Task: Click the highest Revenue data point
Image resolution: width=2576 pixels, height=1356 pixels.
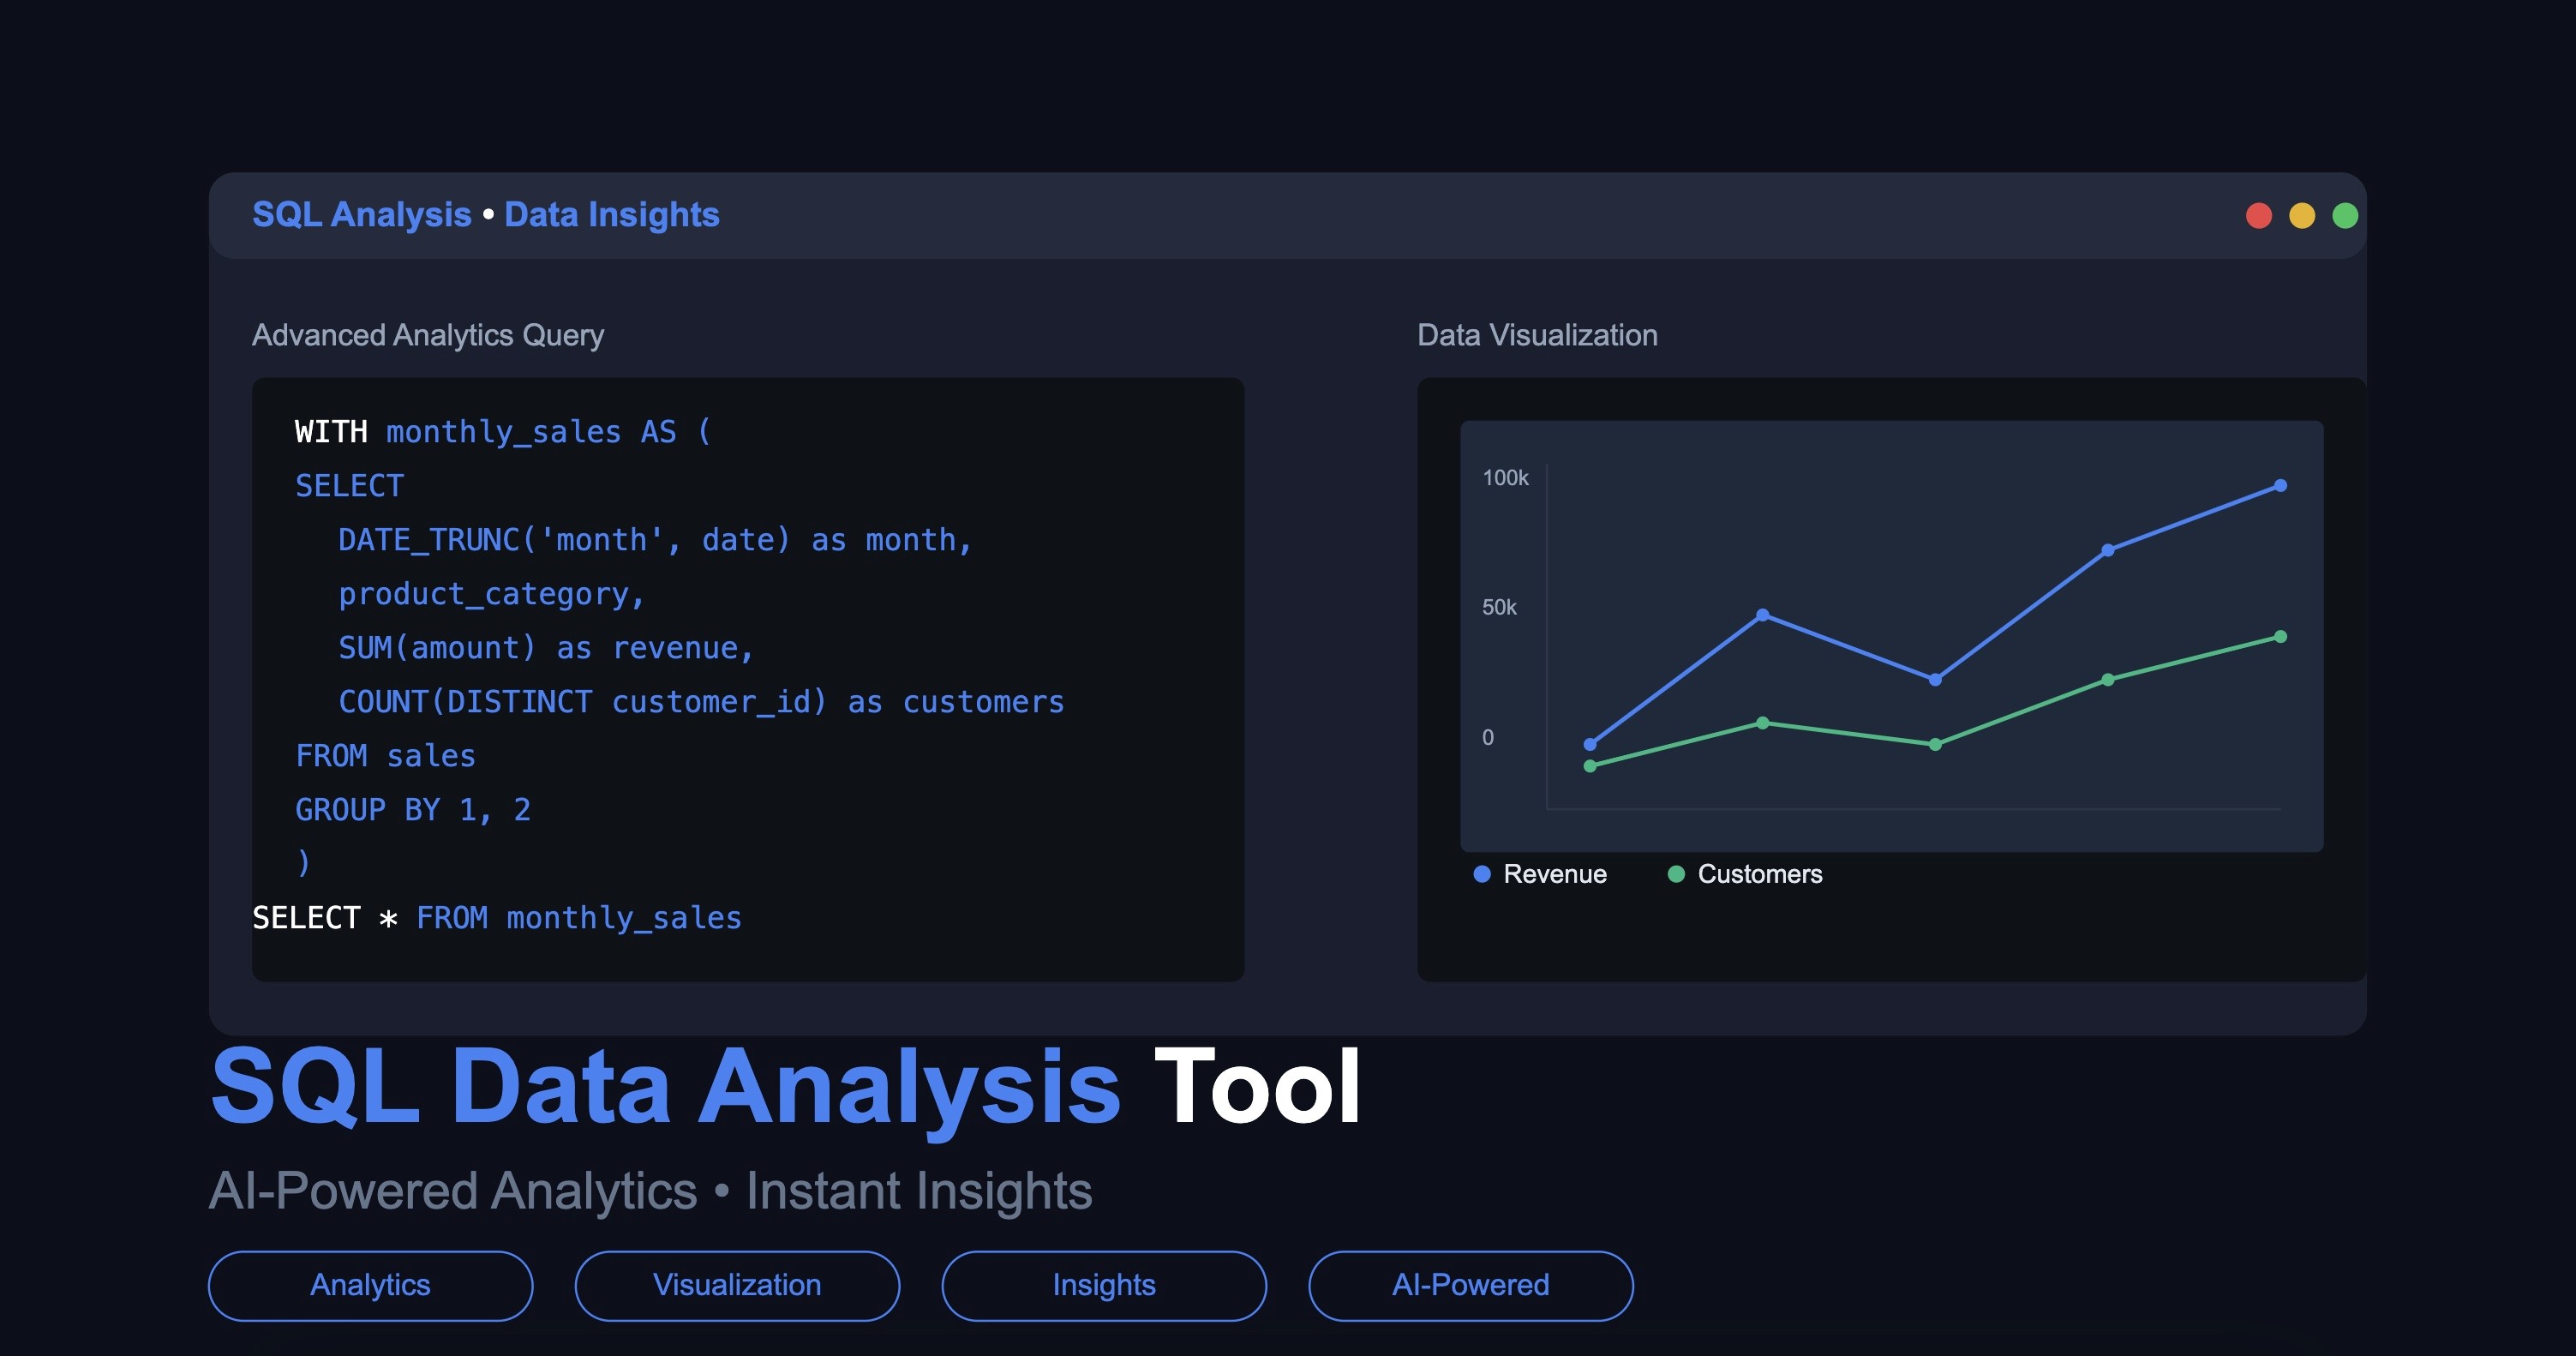Action: click(2280, 486)
